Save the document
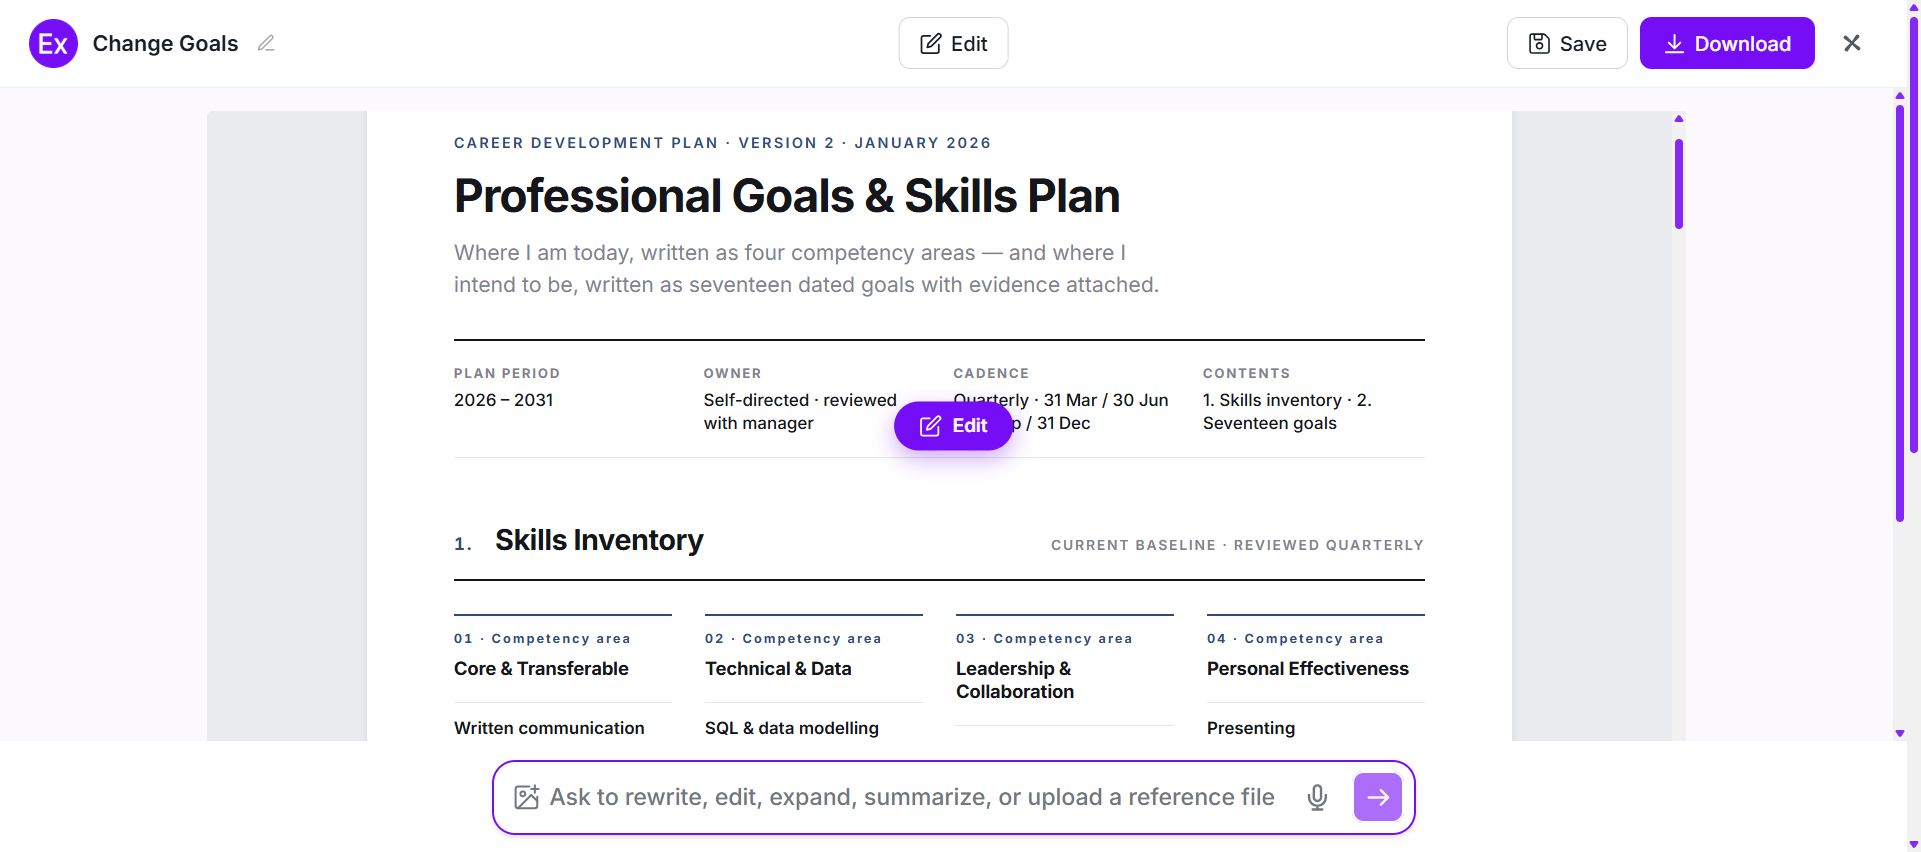The height and width of the screenshot is (852, 1921). [1567, 43]
